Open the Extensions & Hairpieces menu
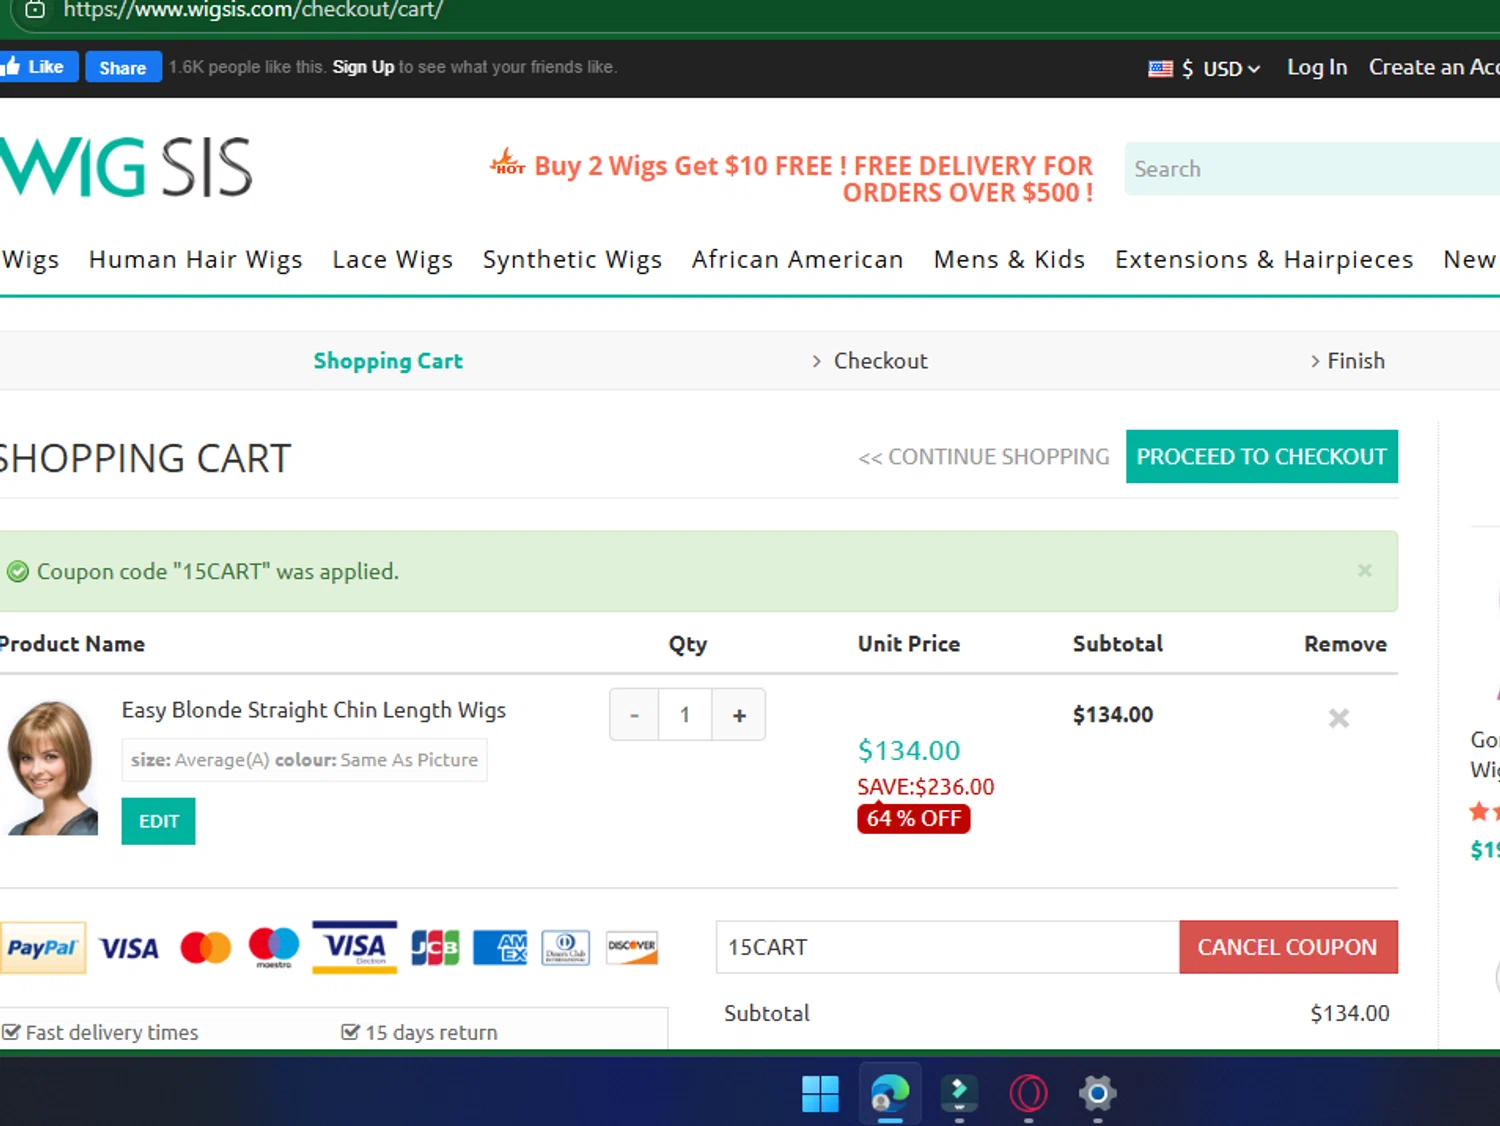 [1264, 260]
